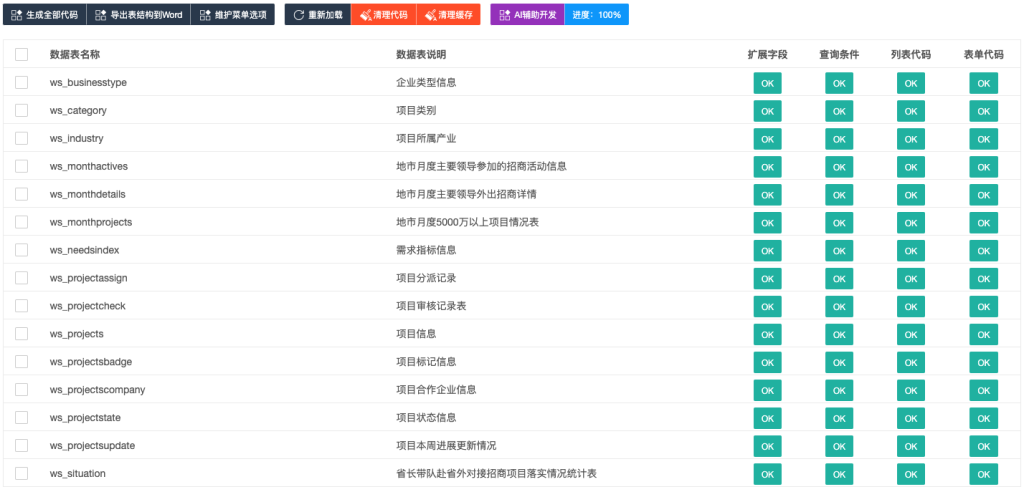Select the ws_projects row checkbox
This screenshot has width=1024, height=492.
22,334
